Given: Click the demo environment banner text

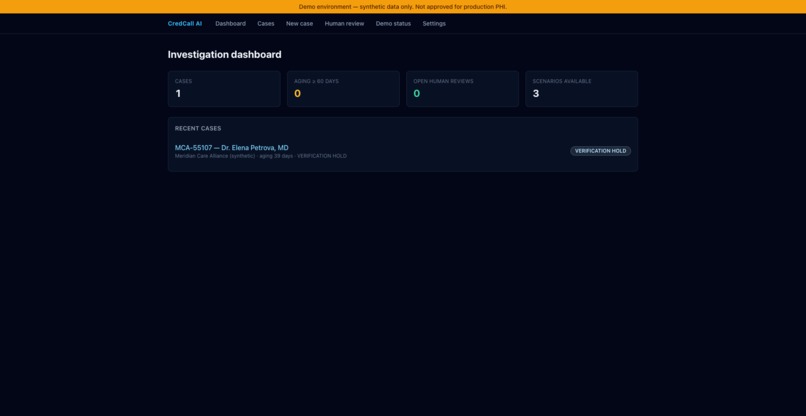Looking at the screenshot, I should point(403,7).
